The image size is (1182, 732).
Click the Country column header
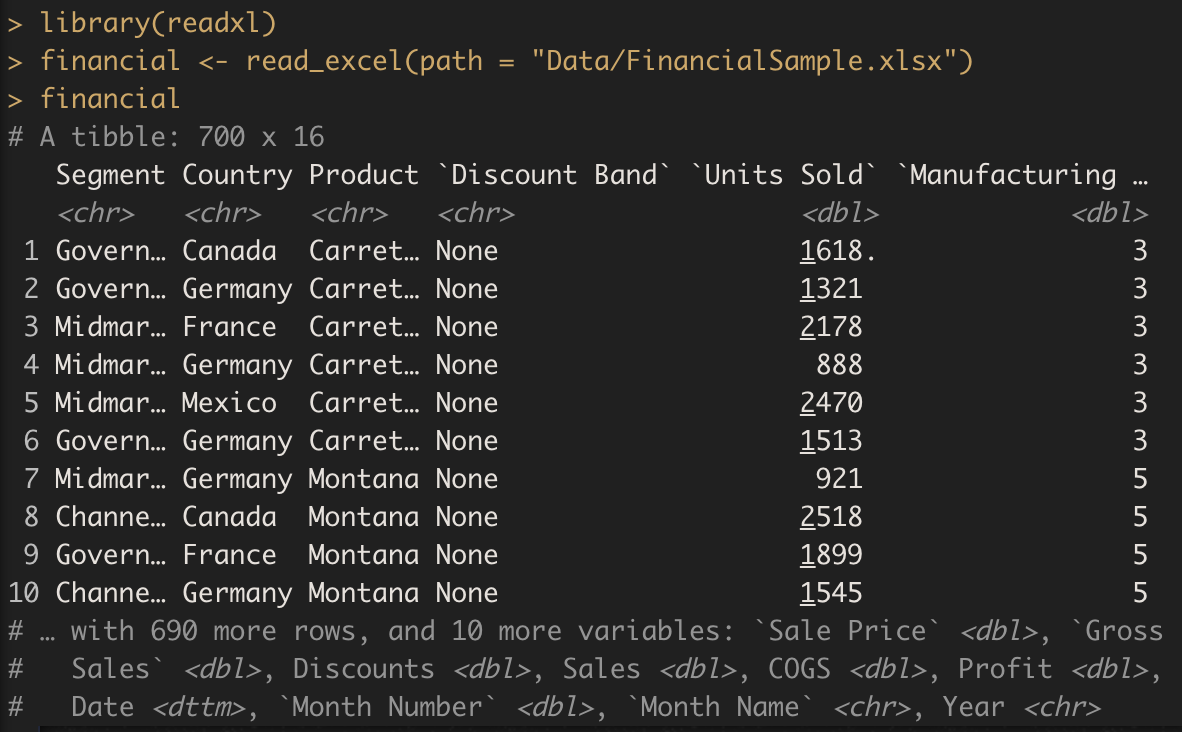tap(237, 175)
